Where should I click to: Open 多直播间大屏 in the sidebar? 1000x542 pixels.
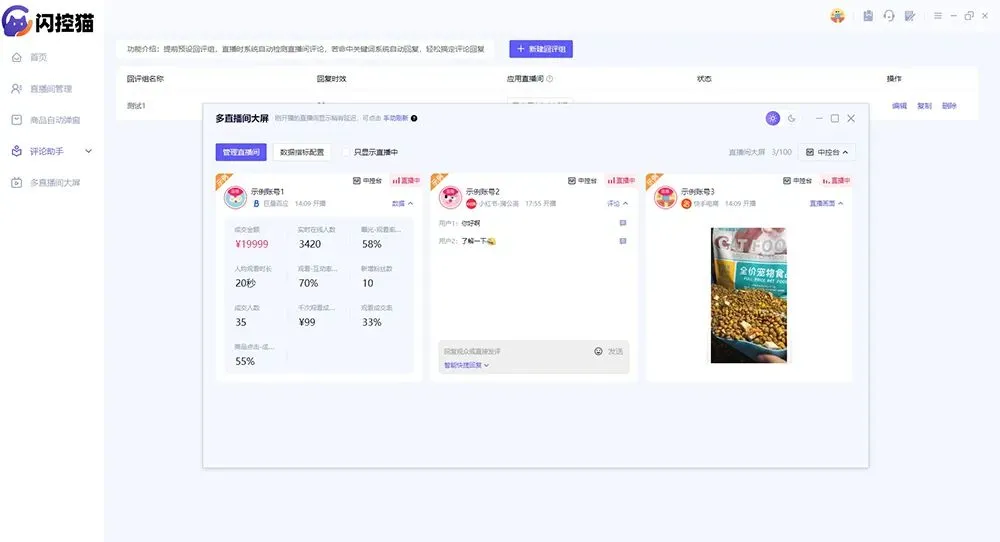tap(46, 182)
